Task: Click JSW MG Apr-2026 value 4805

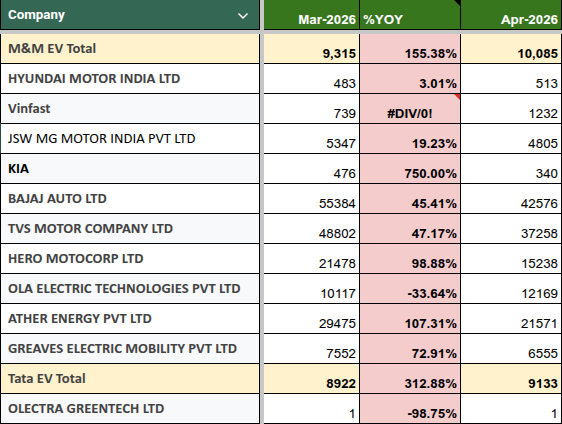Action: (x=511, y=139)
